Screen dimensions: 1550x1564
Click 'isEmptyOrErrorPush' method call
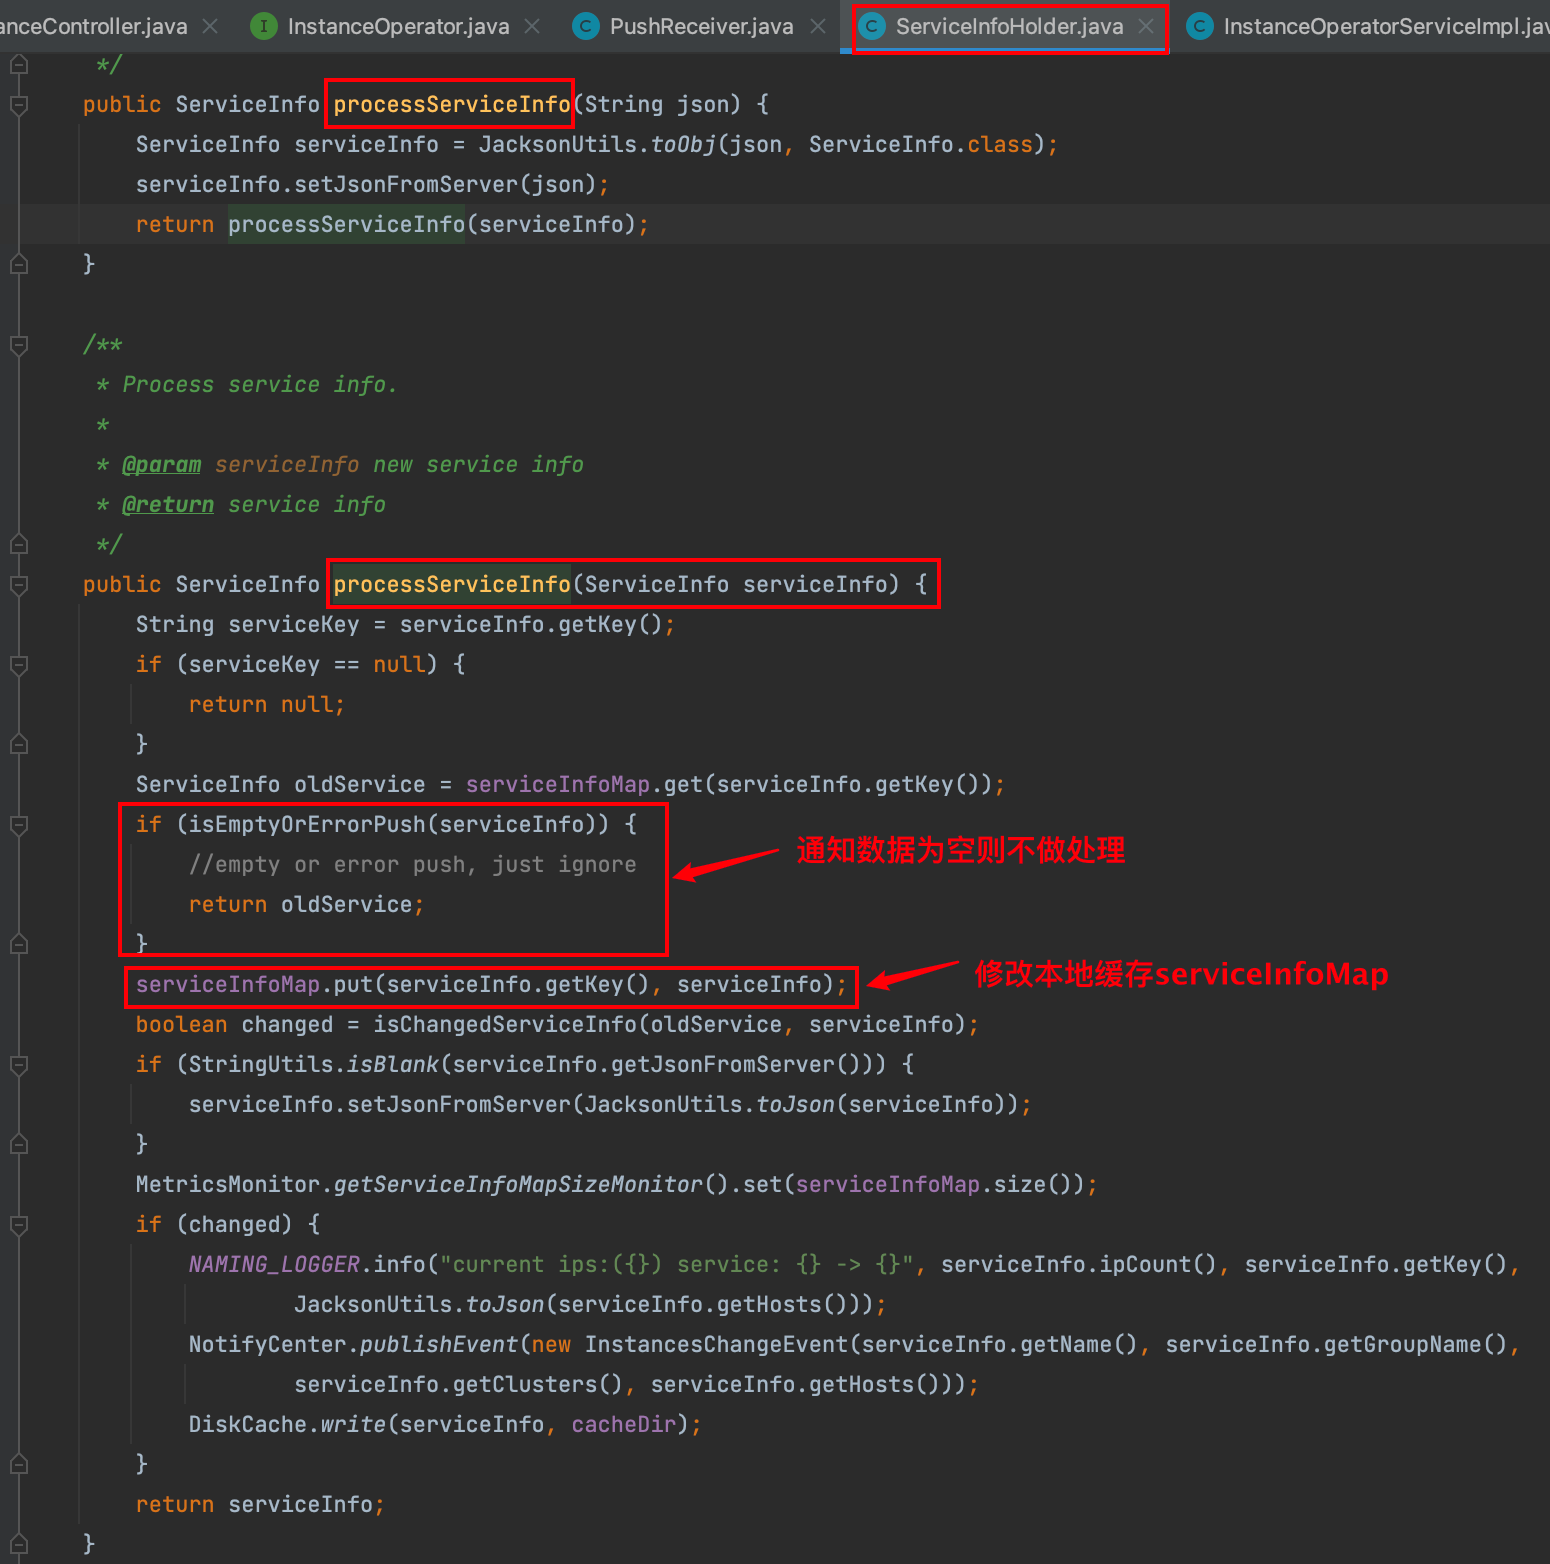[x=308, y=824]
